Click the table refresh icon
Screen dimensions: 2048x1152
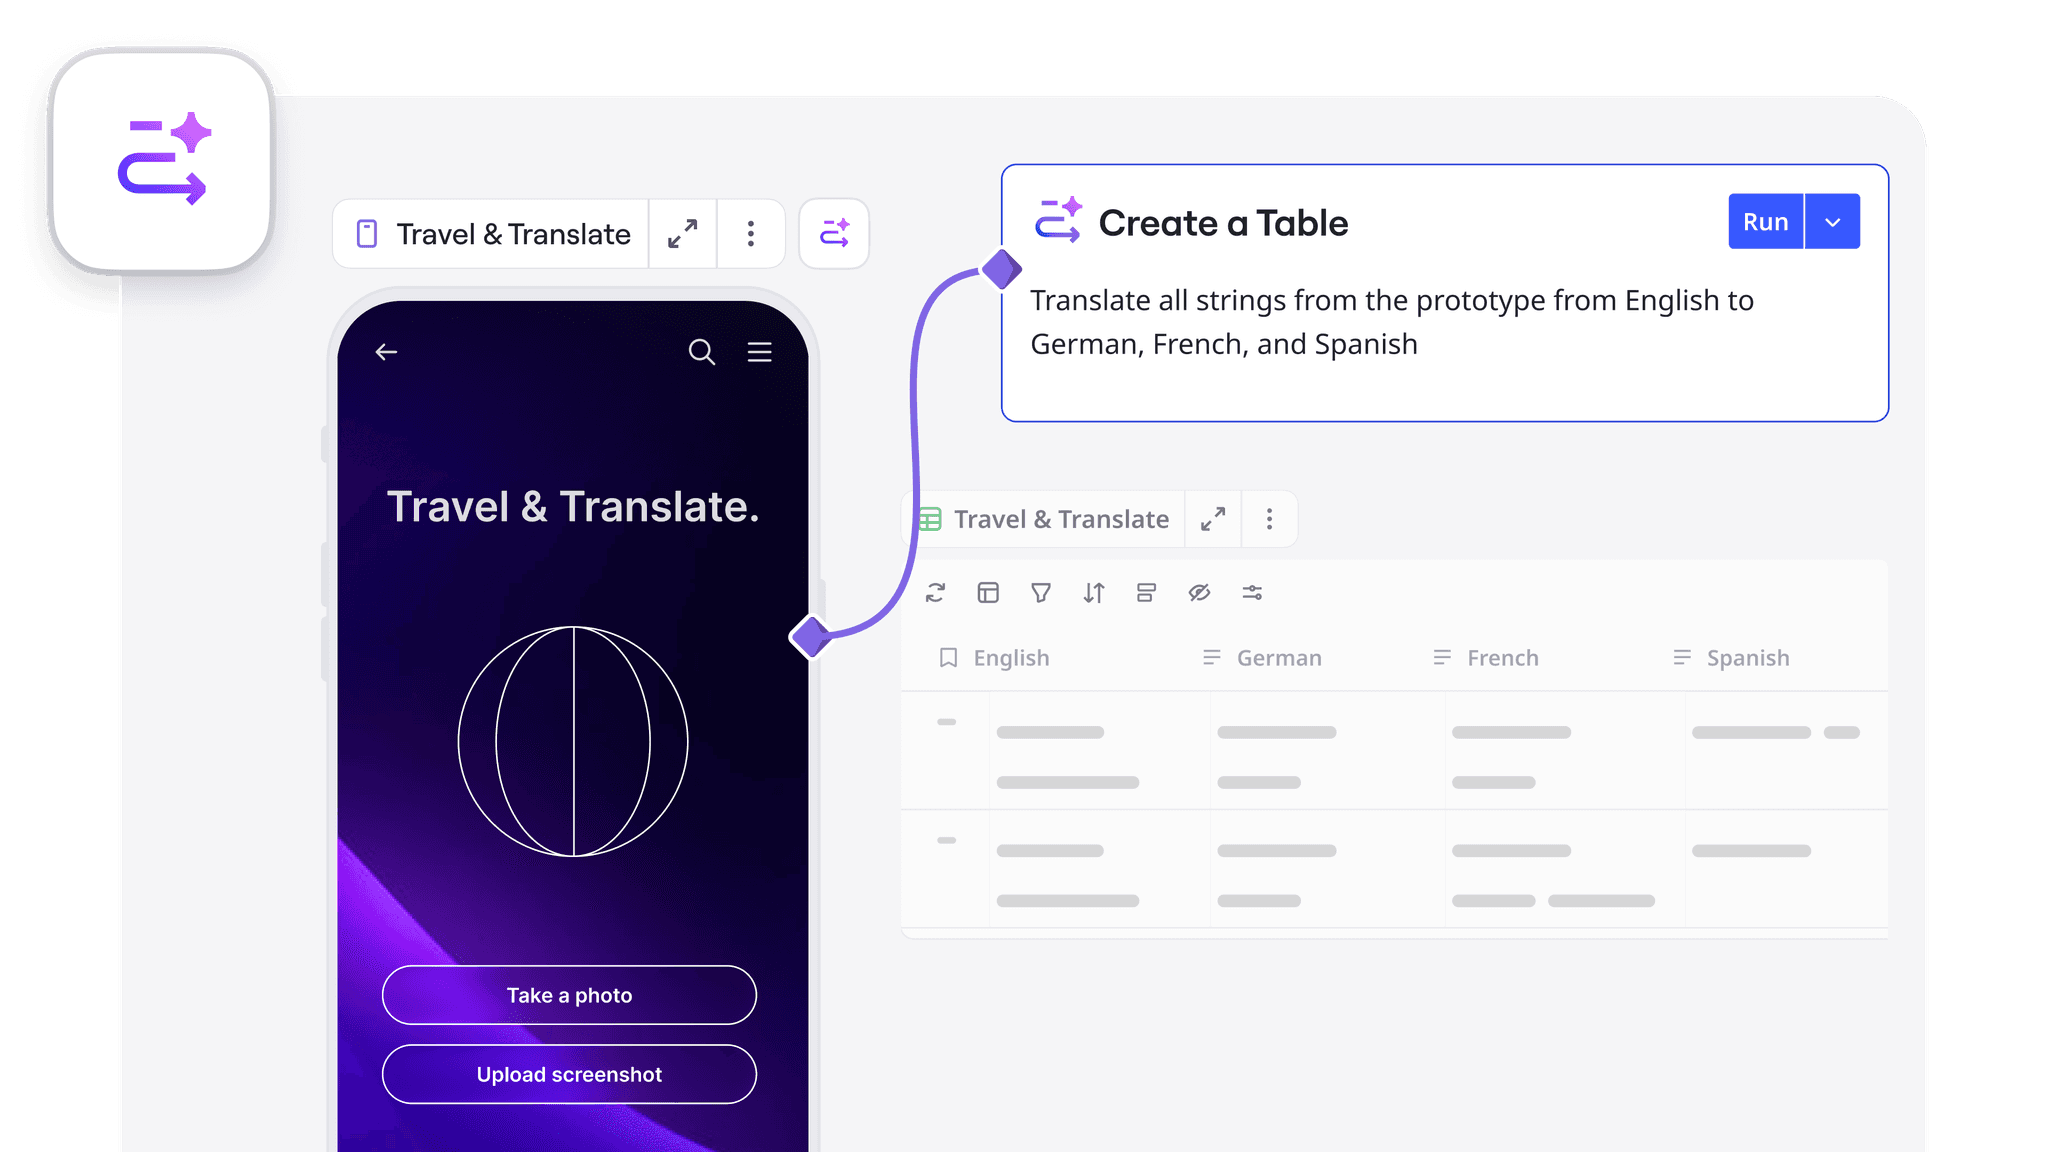[x=935, y=593]
